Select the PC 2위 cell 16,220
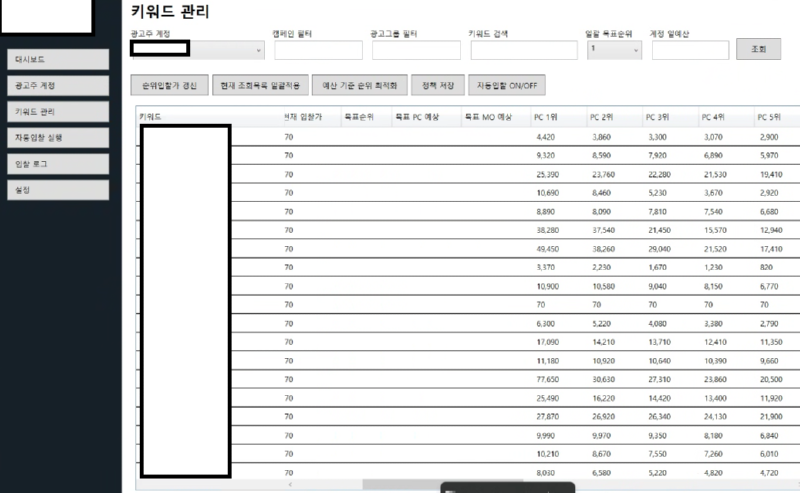Image resolution: width=800 pixels, height=493 pixels. pos(604,398)
